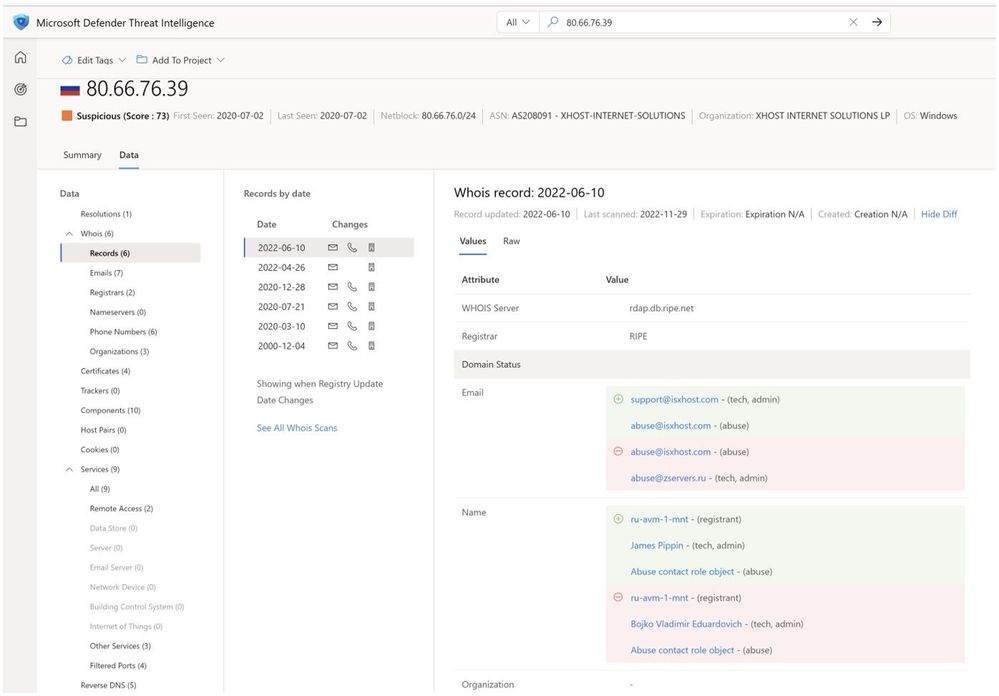Collapse the Whois (6) tree section
999x696 pixels.
tap(69, 233)
